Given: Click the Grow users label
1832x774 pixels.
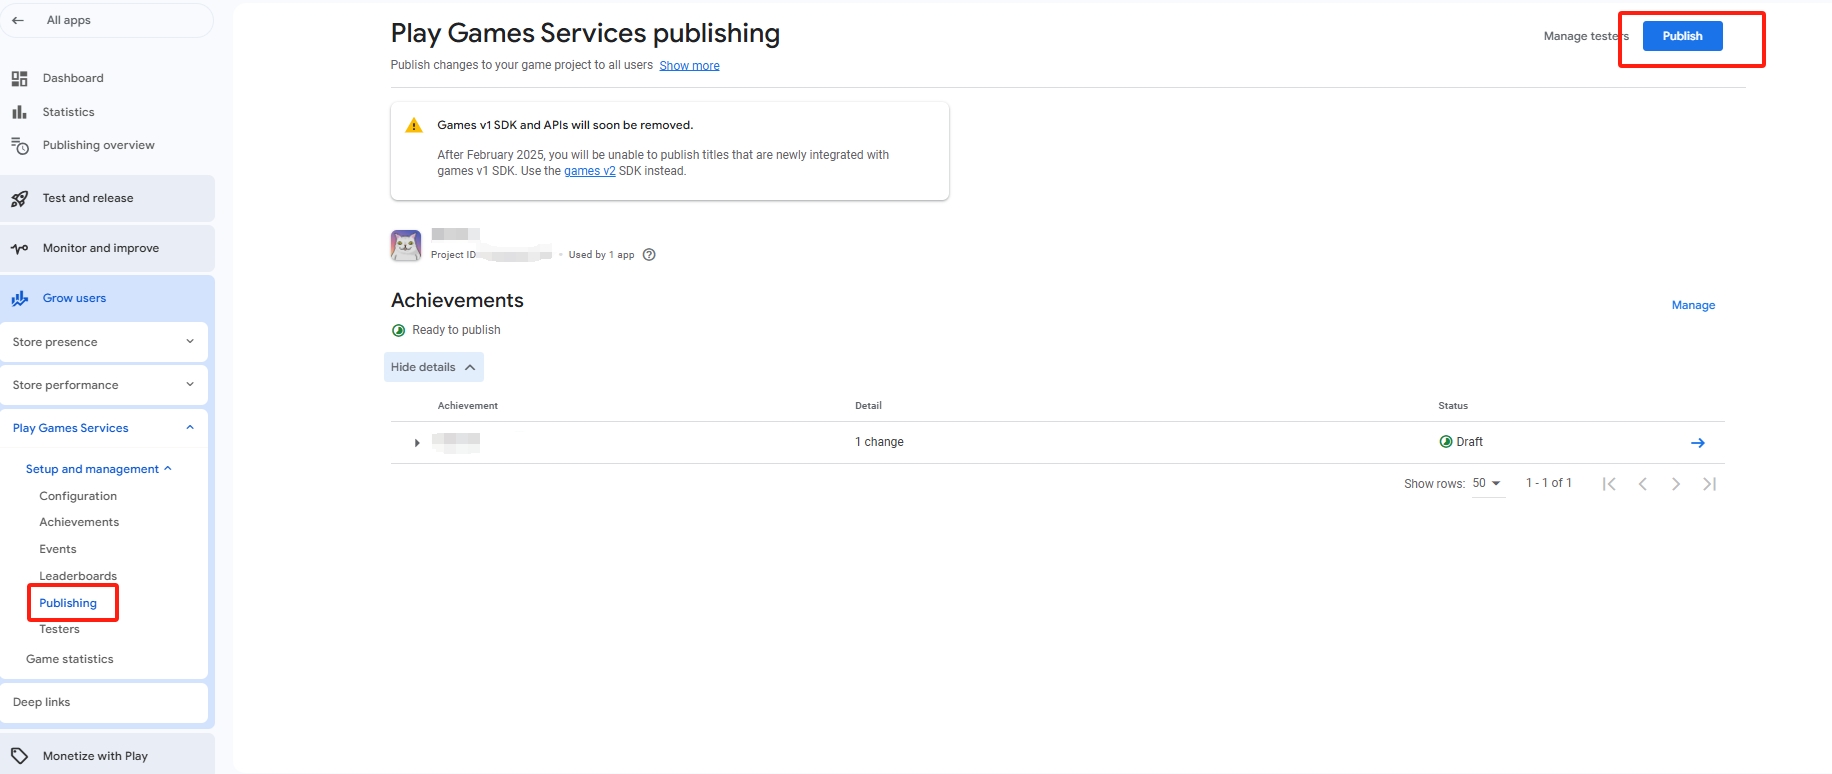Looking at the screenshot, I should pos(74,298).
